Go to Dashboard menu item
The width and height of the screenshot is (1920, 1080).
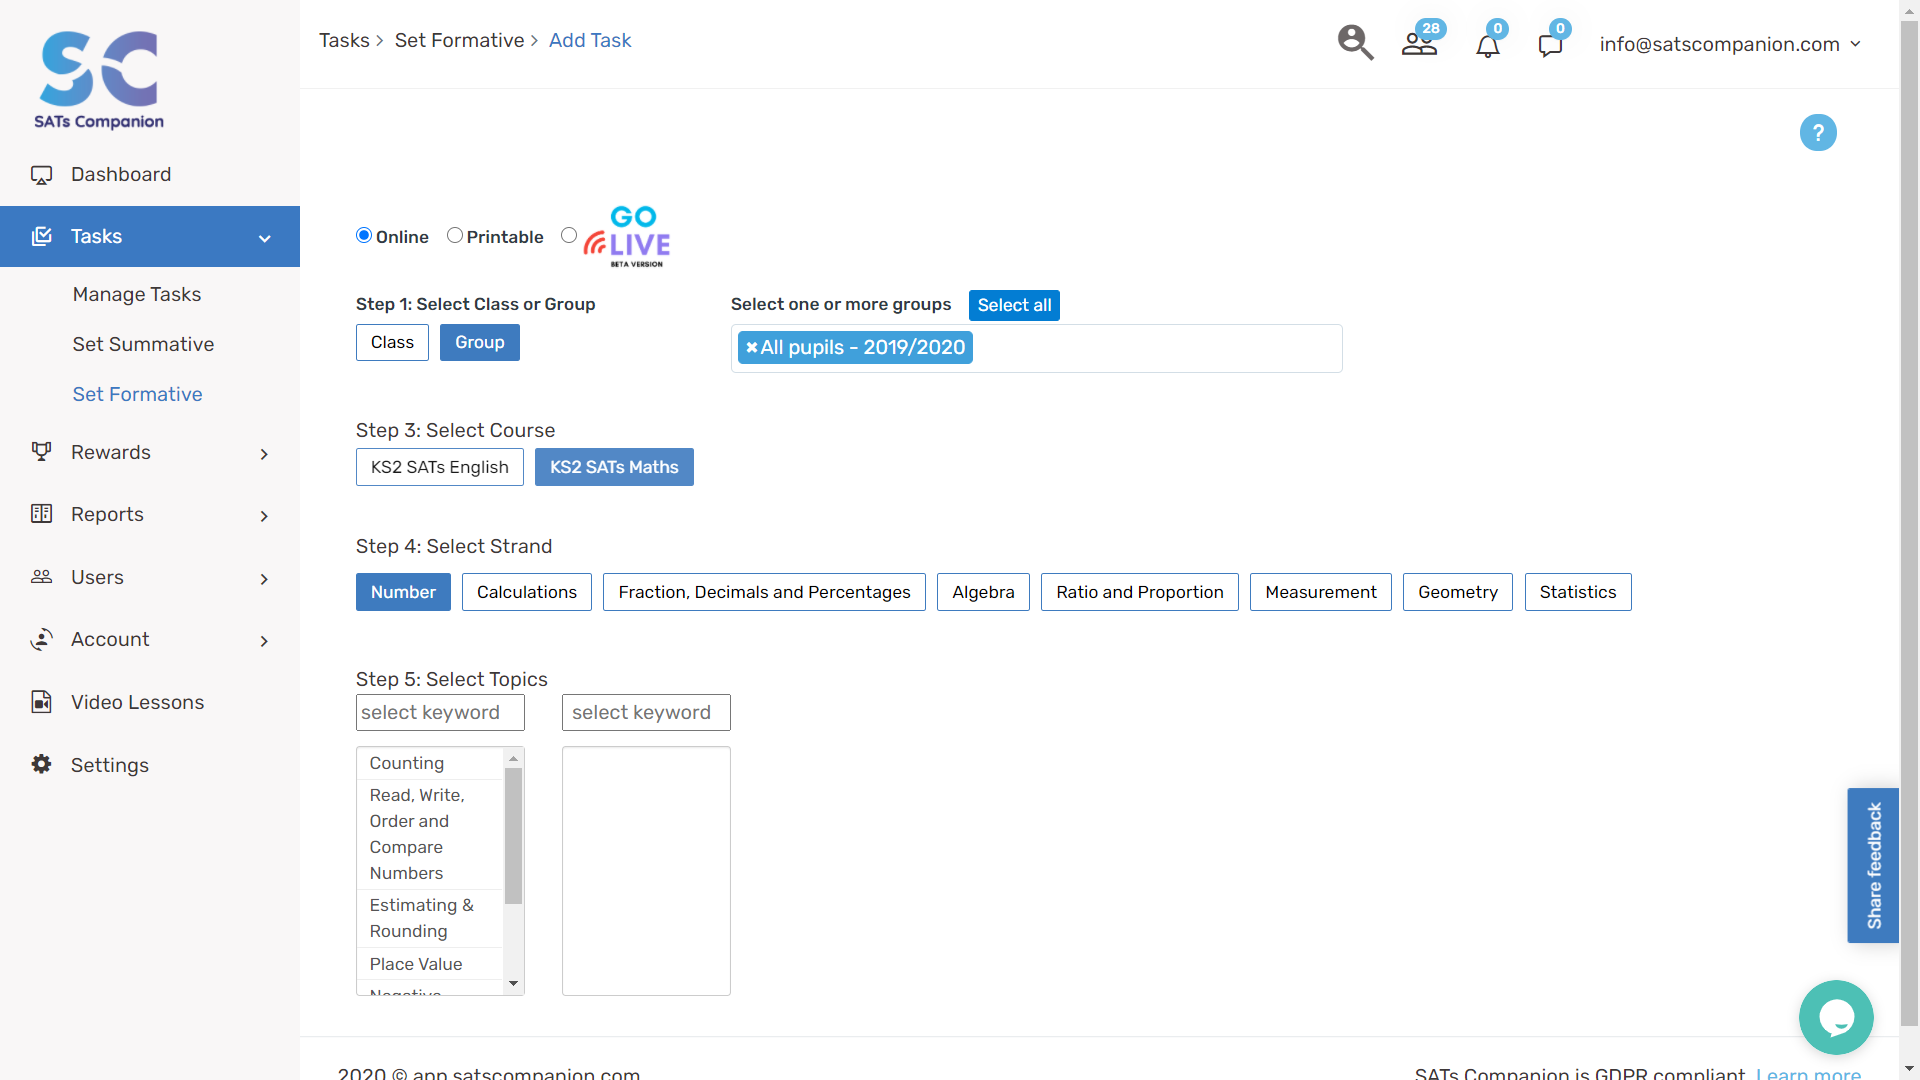click(x=121, y=174)
